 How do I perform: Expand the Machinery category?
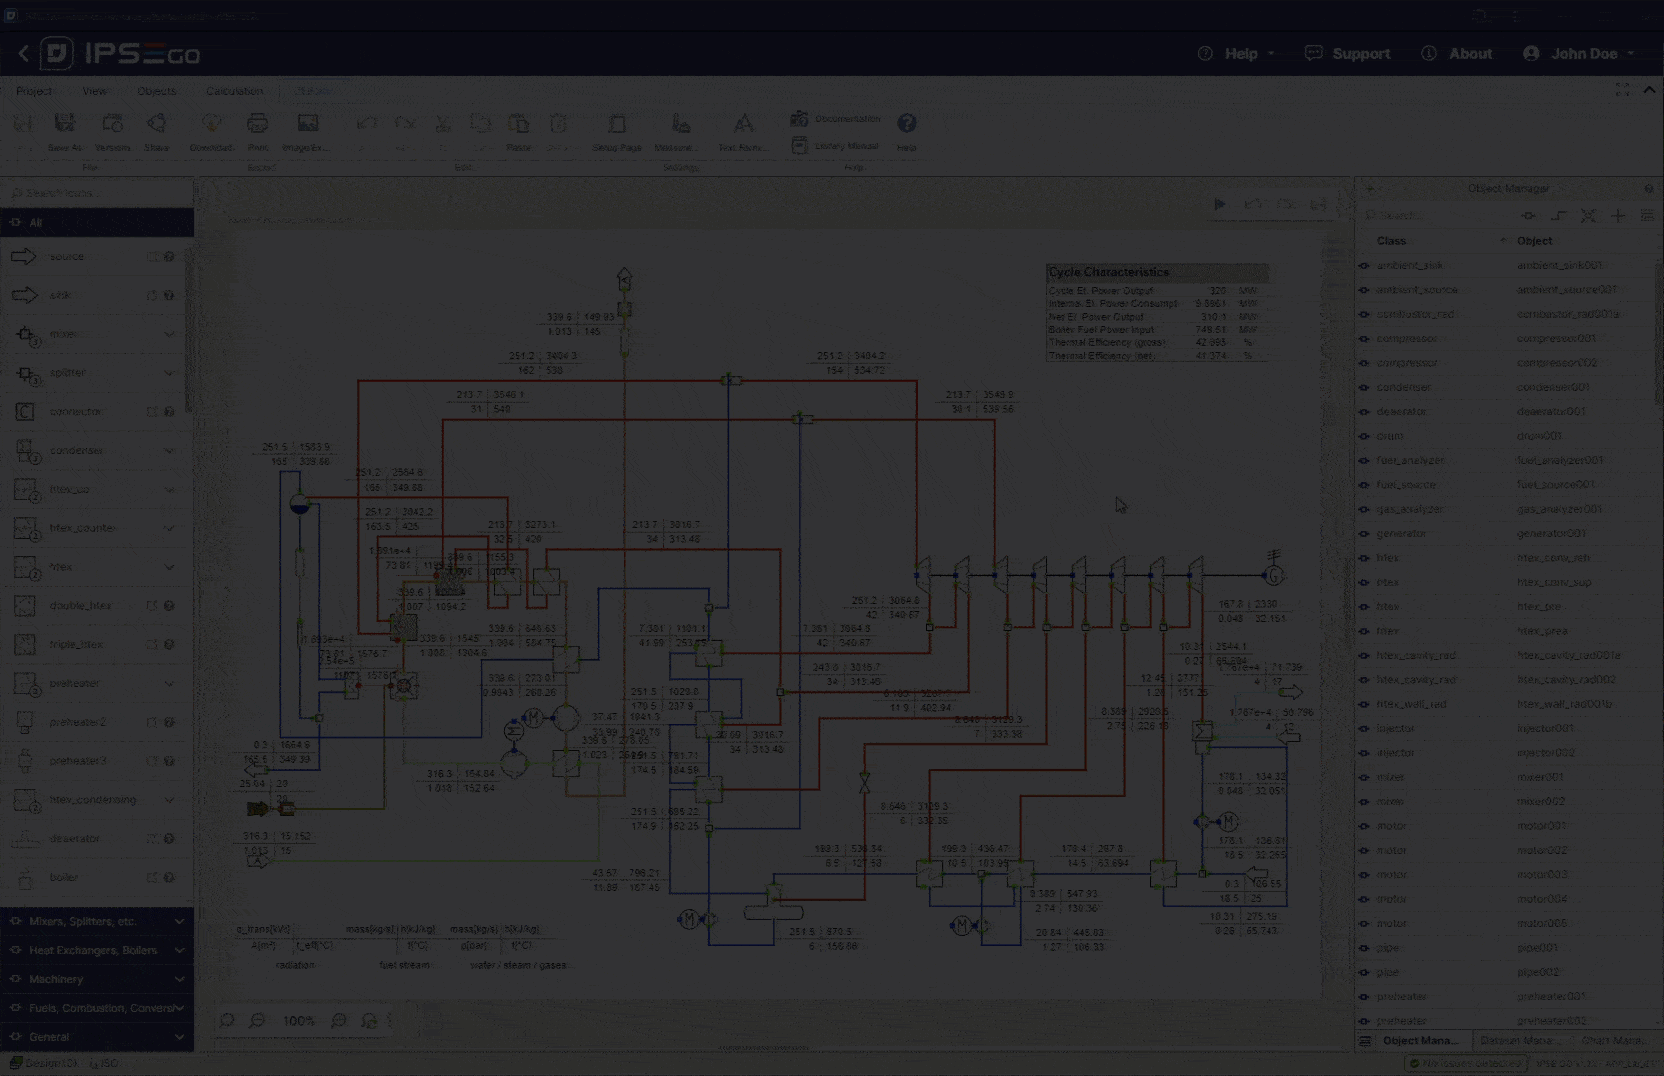[x=96, y=979]
